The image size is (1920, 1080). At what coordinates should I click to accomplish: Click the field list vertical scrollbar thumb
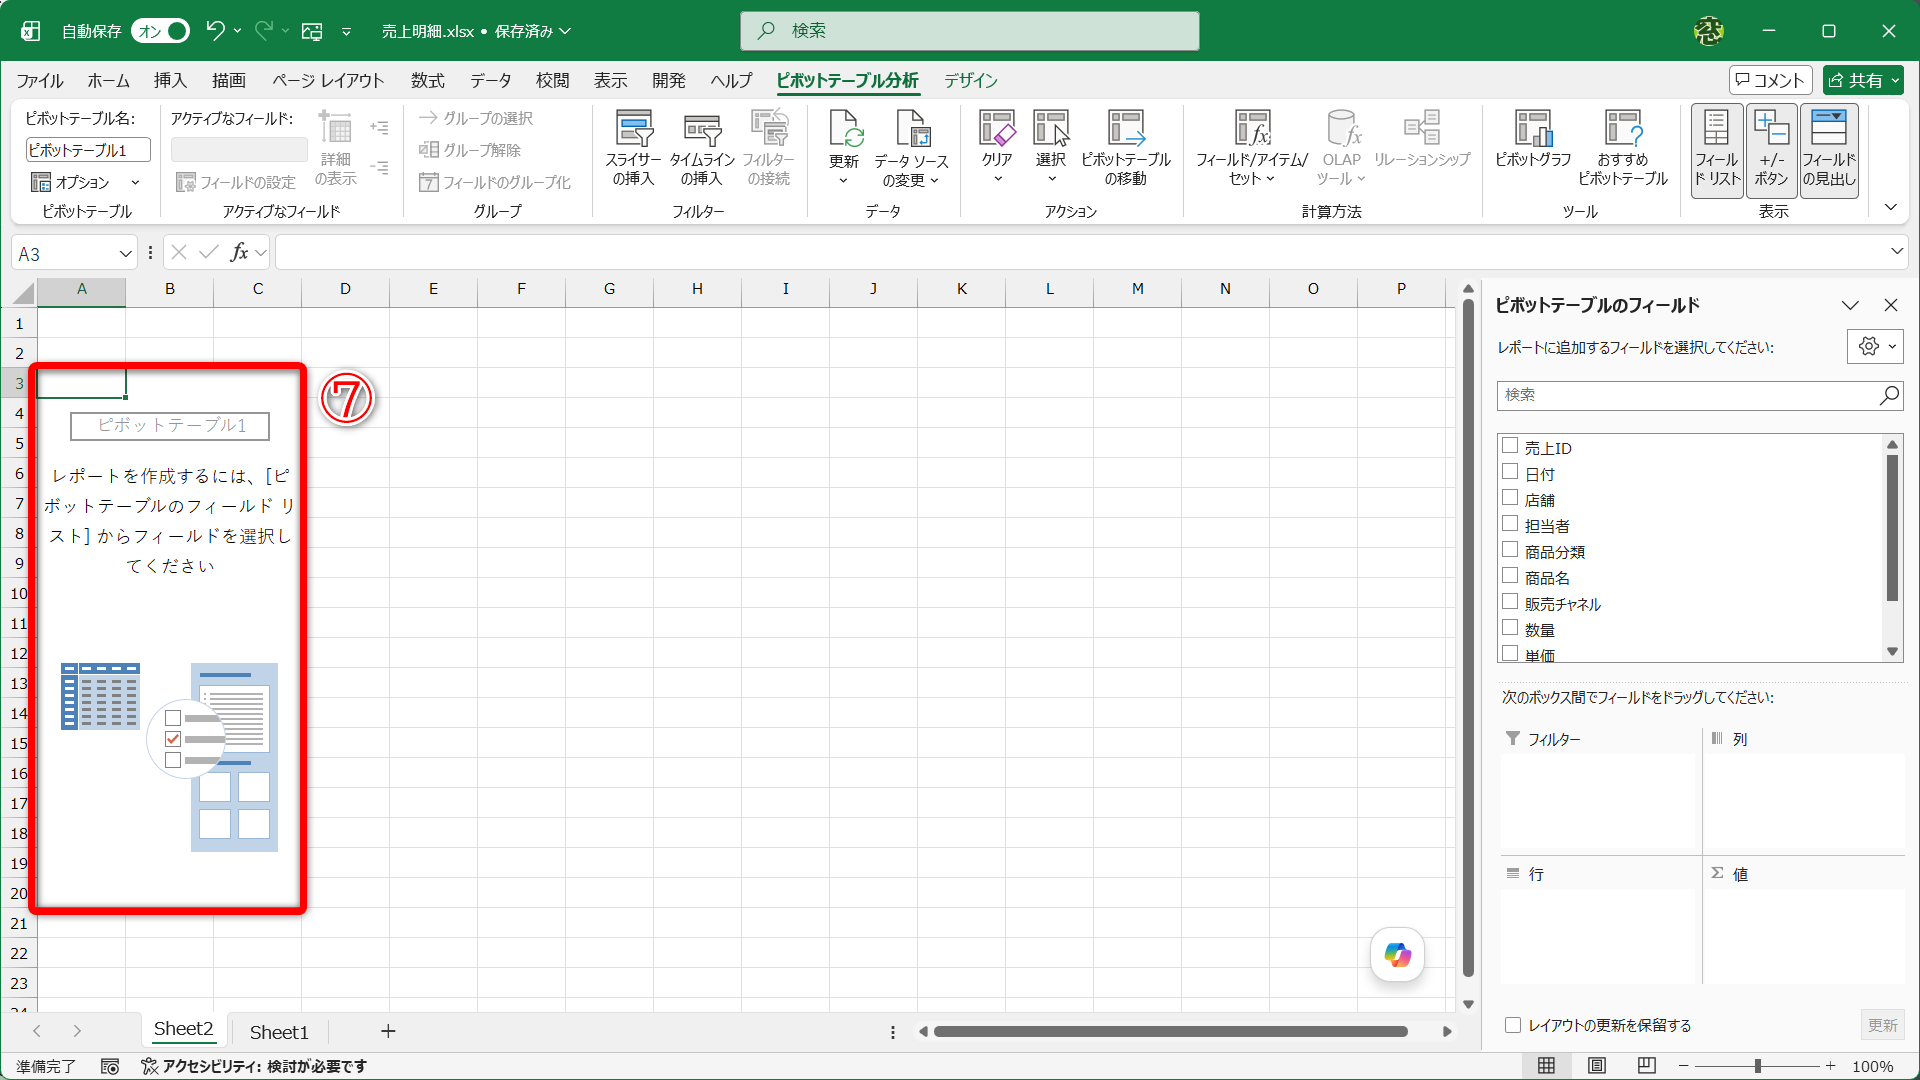click(x=1892, y=528)
